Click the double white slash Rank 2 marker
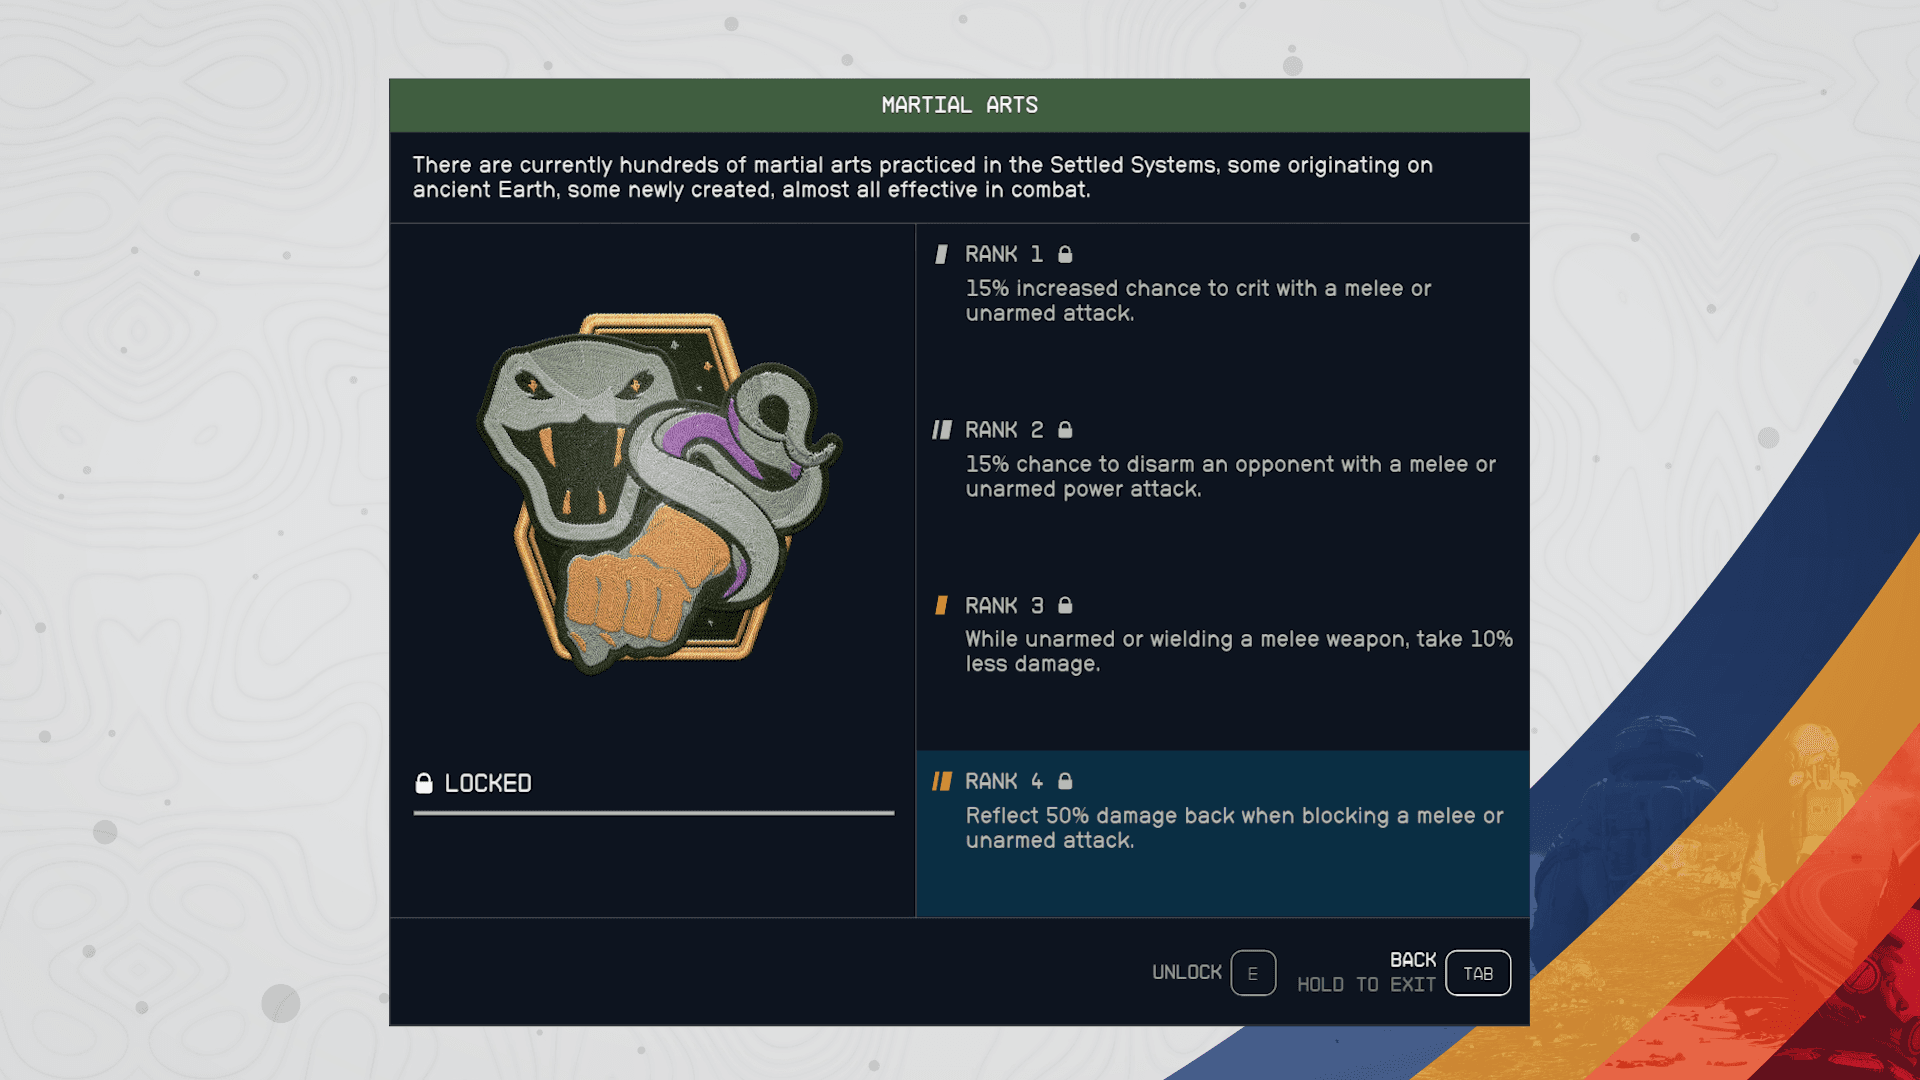 [x=942, y=430]
